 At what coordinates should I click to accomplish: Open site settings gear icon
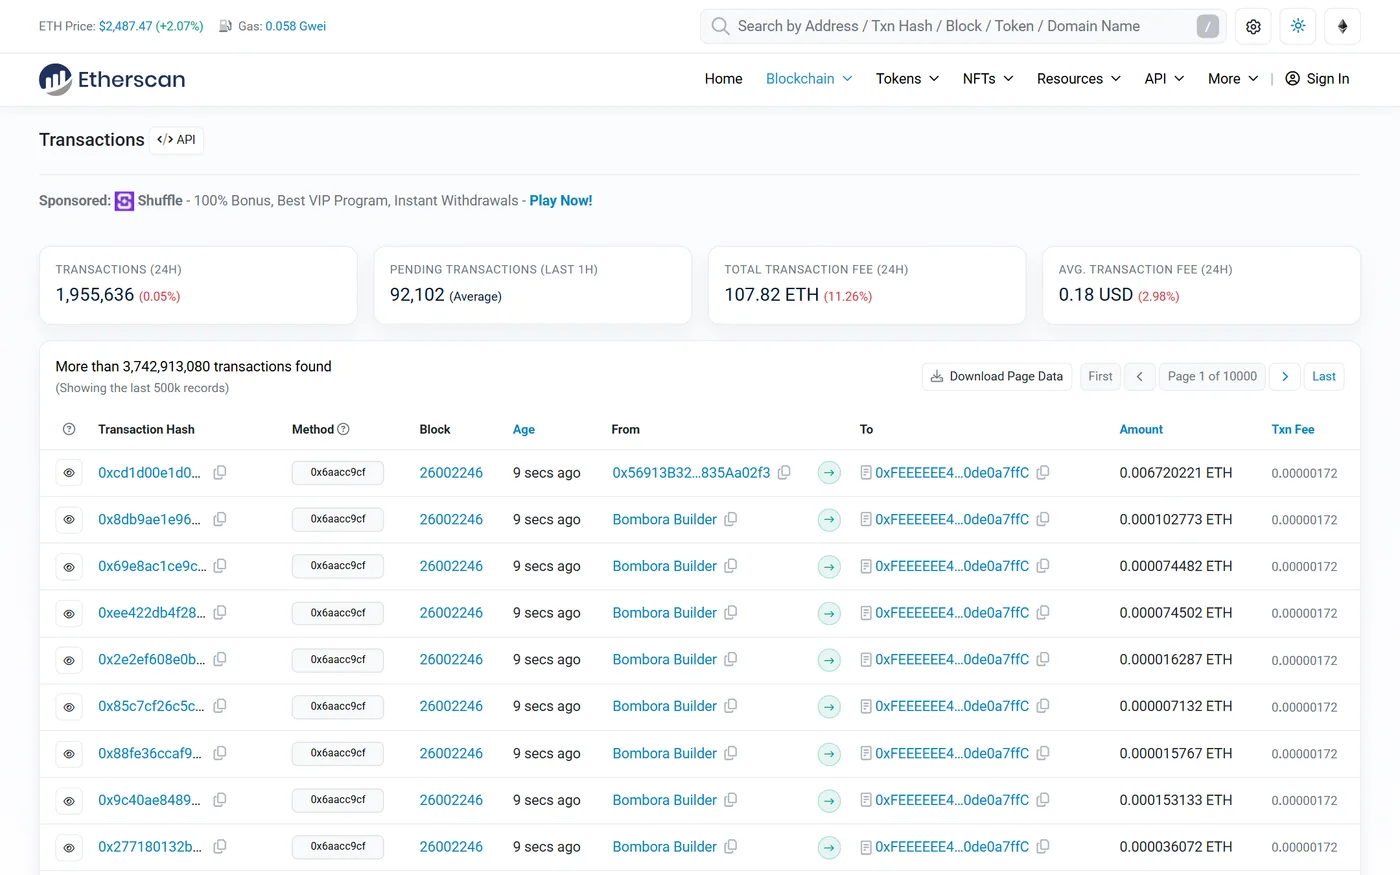[x=1253, y=27]
